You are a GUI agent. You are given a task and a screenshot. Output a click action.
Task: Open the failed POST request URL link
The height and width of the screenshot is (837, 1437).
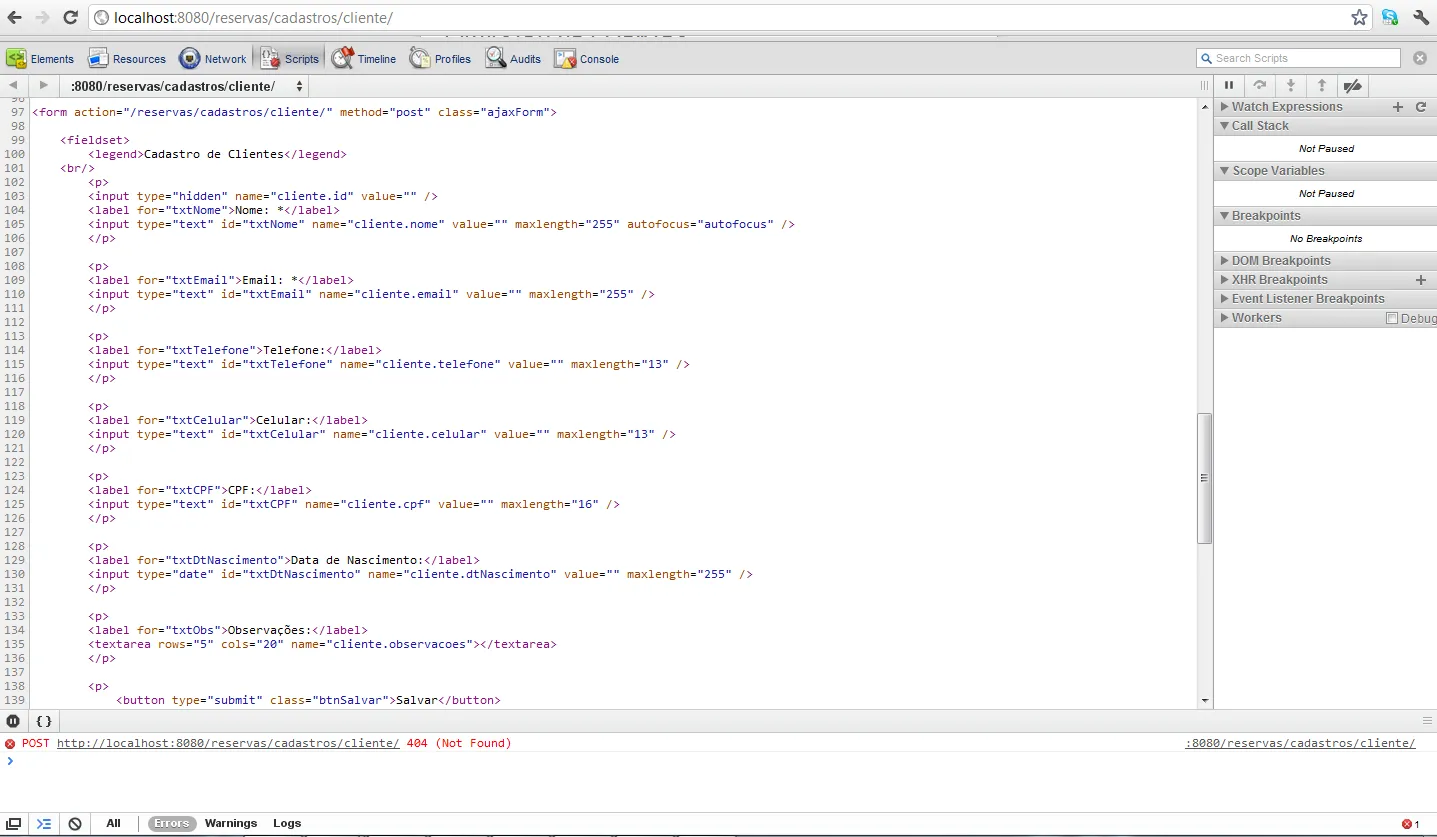[x=228, y=743]
